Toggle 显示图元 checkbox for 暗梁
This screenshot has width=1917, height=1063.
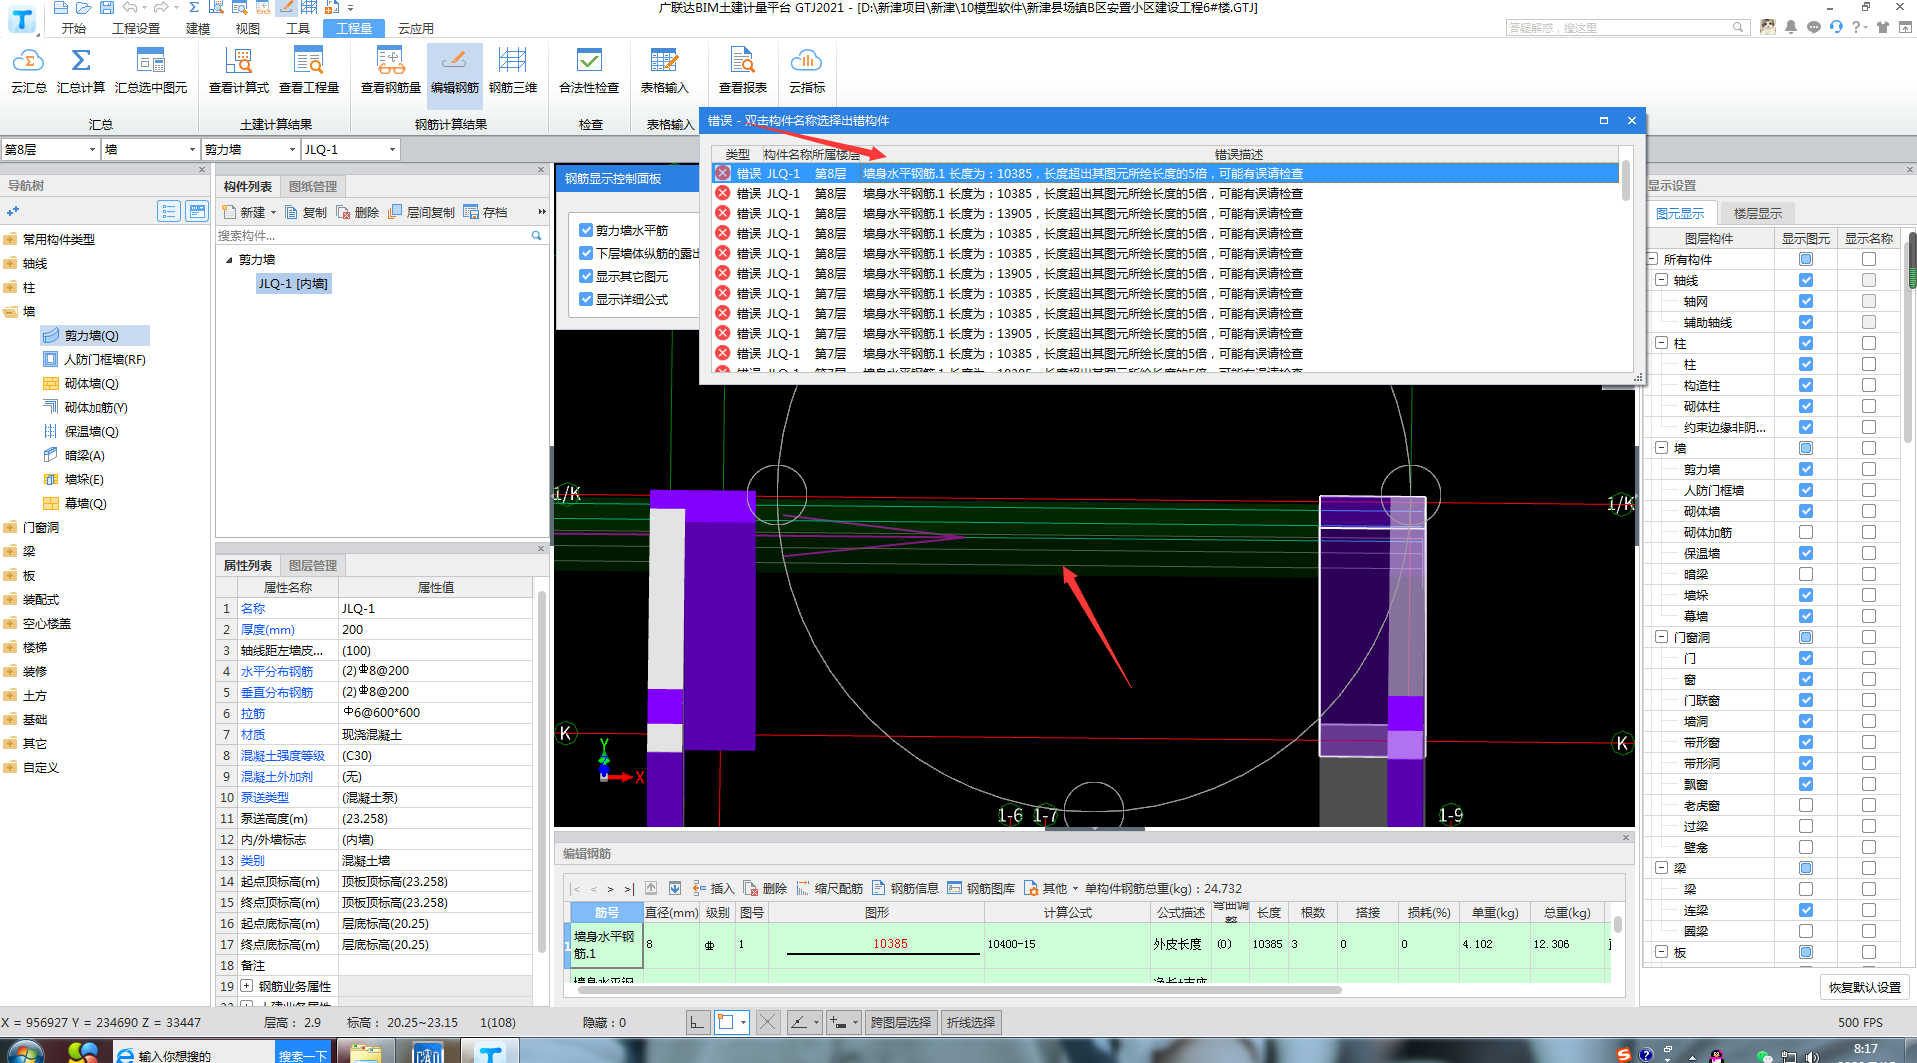(x=1806, y=574)
